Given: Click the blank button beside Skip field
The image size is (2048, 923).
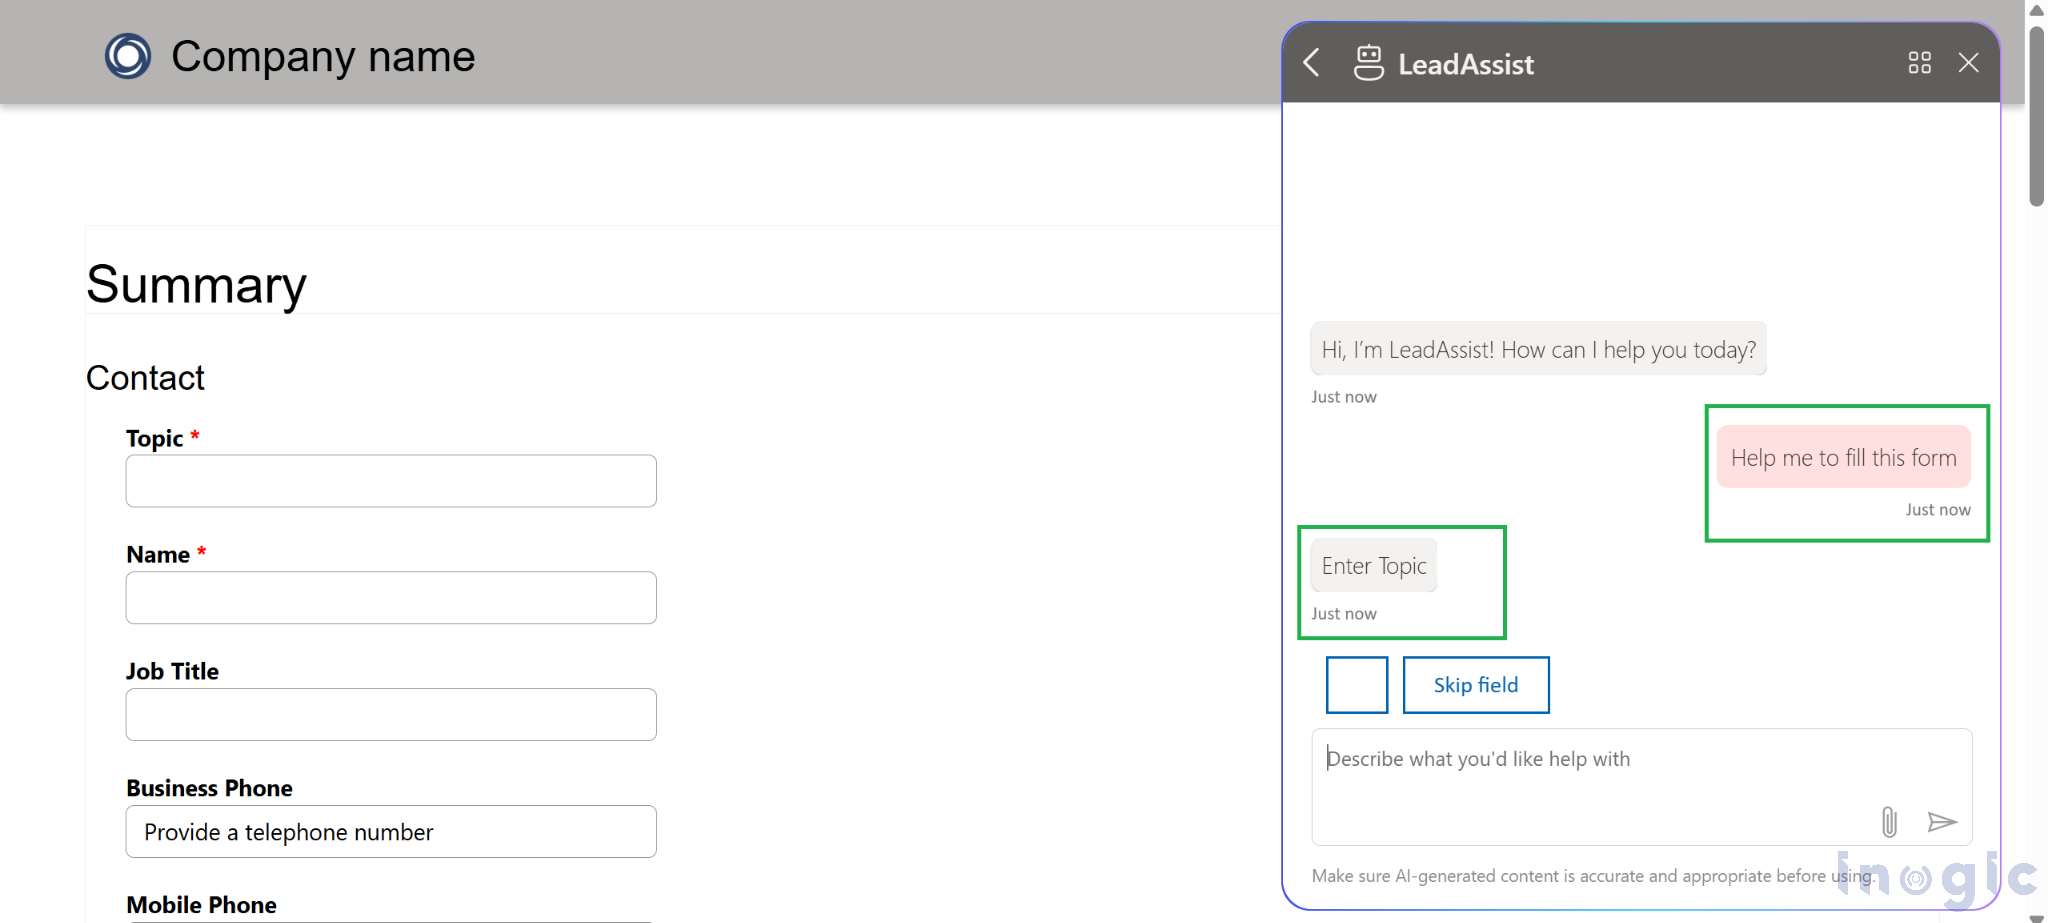Looking at the screenshot, I should coord(1356,685).
